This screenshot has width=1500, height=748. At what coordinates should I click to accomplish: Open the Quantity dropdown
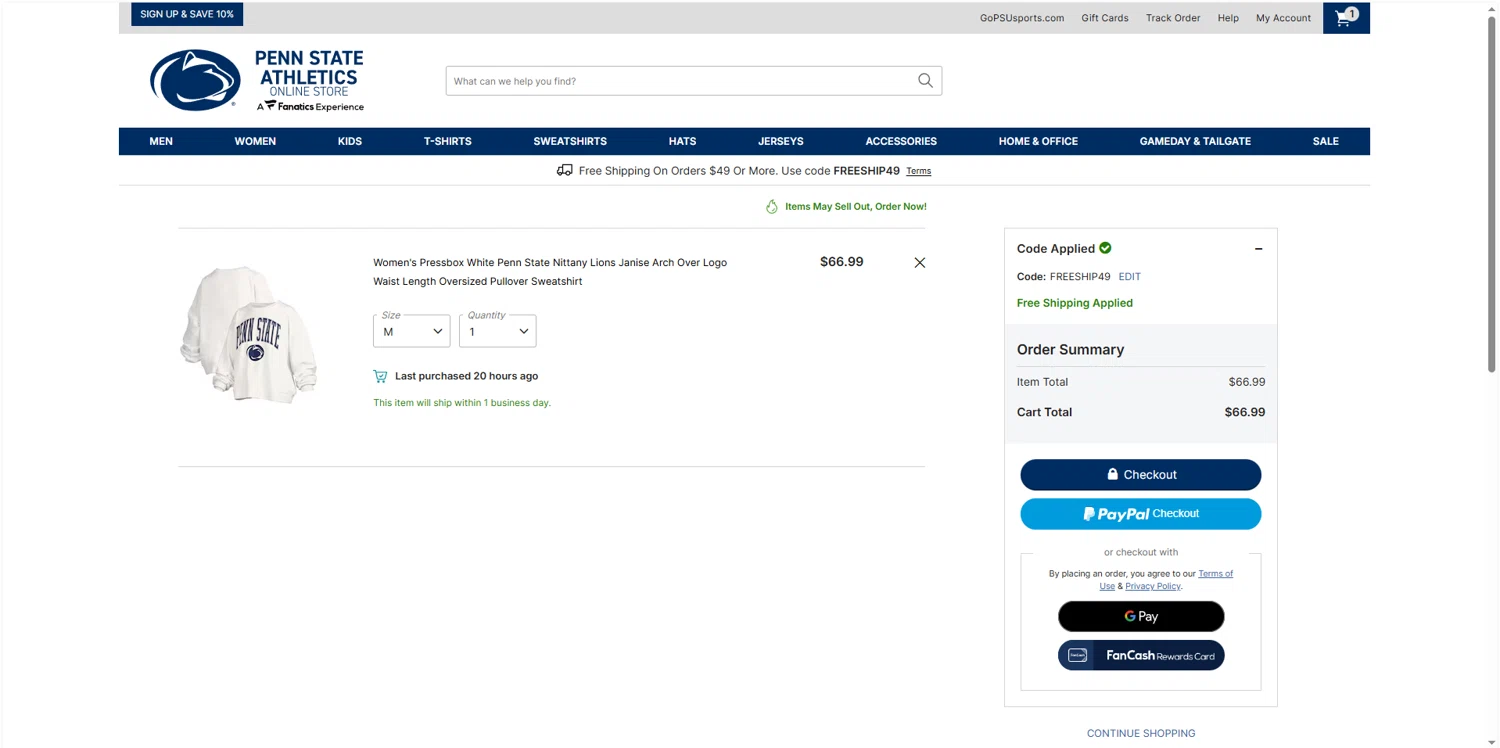tap(498, 331)
